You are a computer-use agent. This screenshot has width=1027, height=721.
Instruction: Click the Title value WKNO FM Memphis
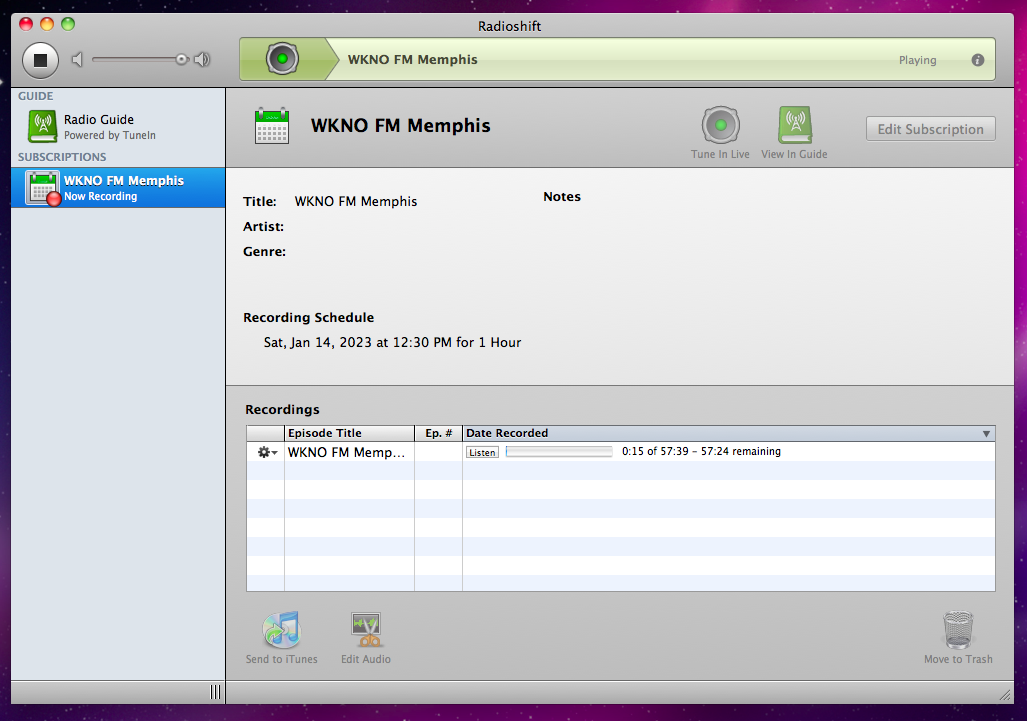pyautogui.click(x=356, y=202)
